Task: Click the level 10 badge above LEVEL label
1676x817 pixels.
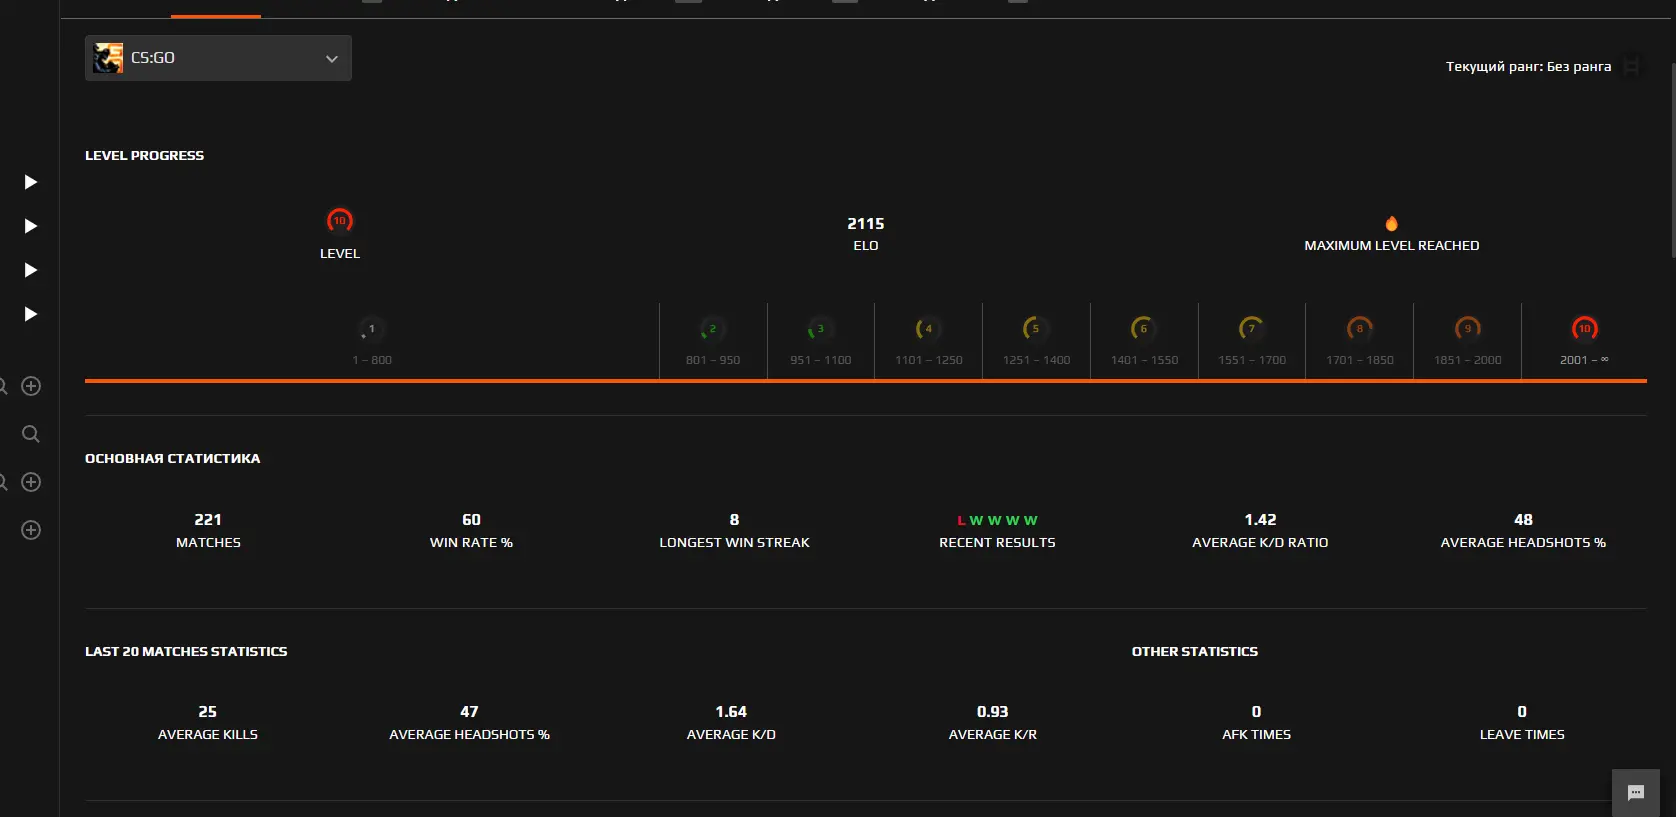Action: tap(340, 221)
